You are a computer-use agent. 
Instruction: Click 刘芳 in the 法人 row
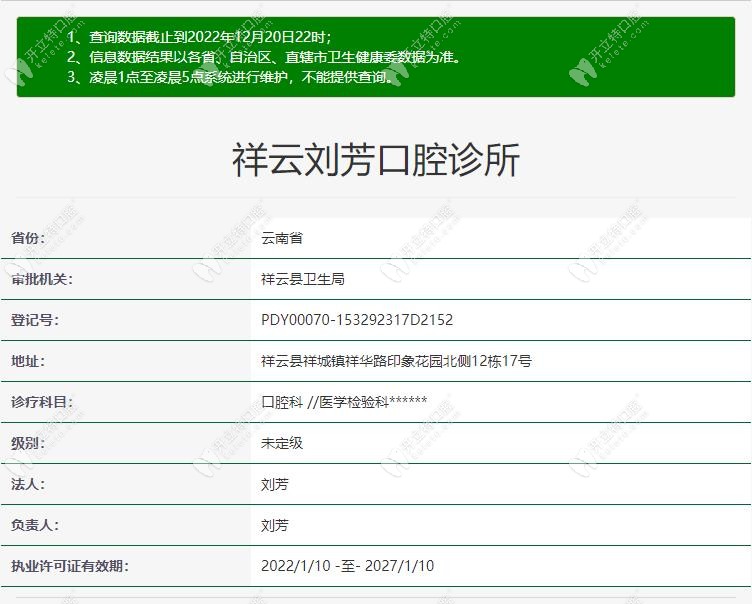[275, 485]
